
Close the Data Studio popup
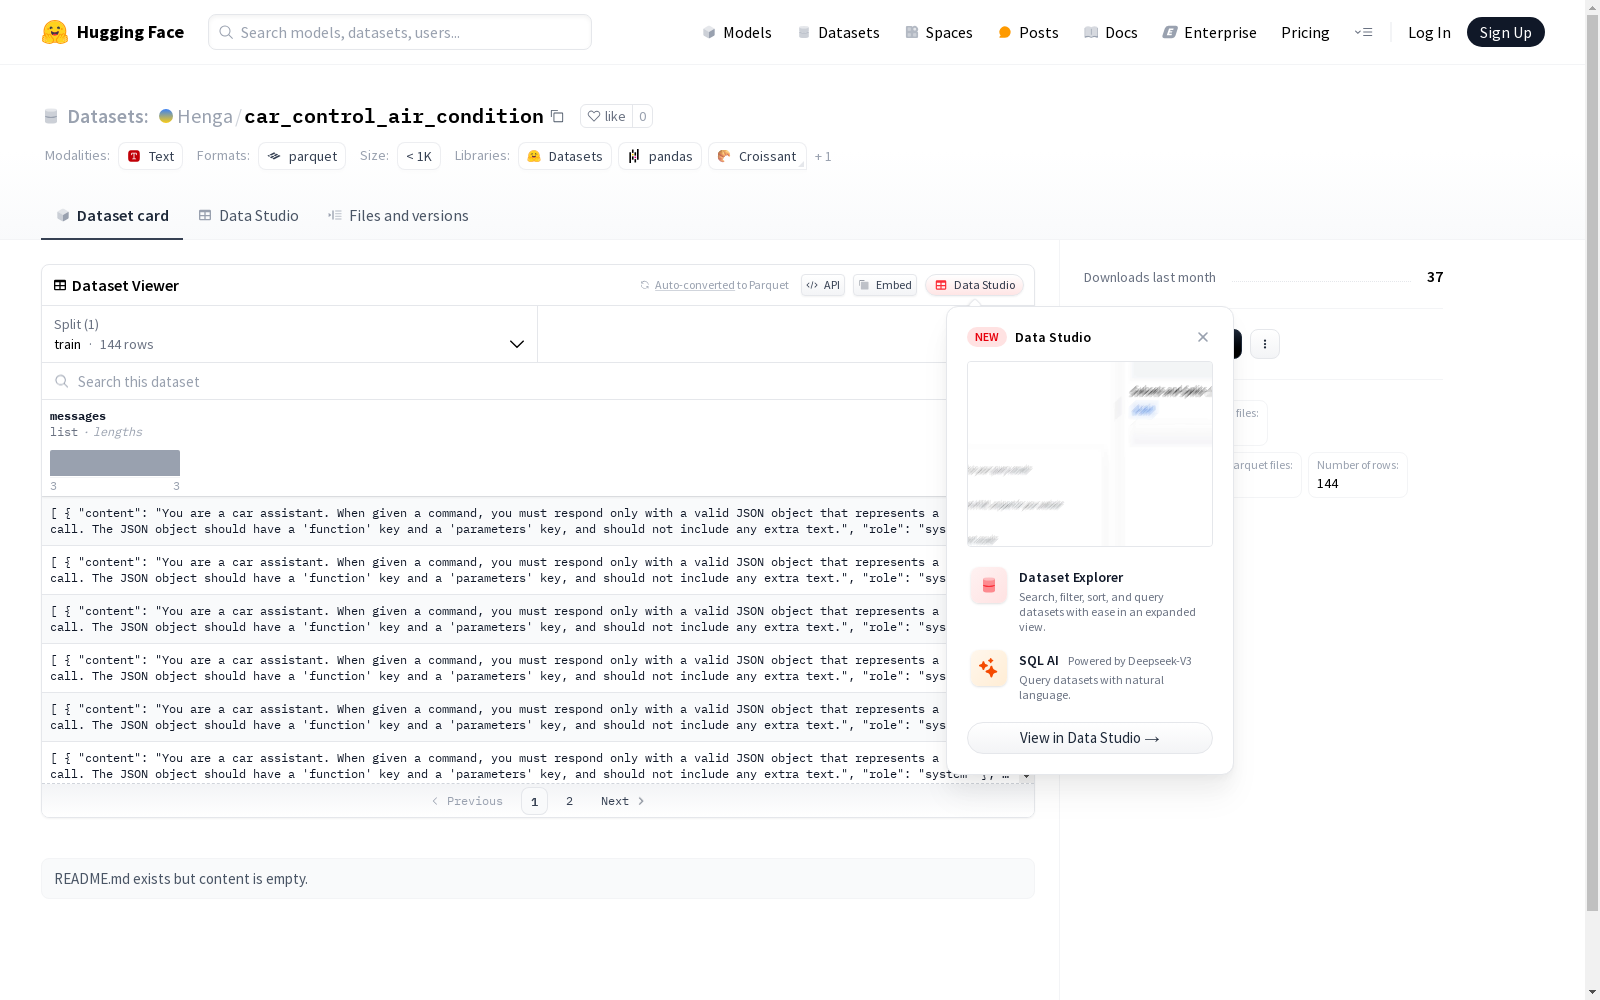pyautogui.click(x=1203, y=337)
